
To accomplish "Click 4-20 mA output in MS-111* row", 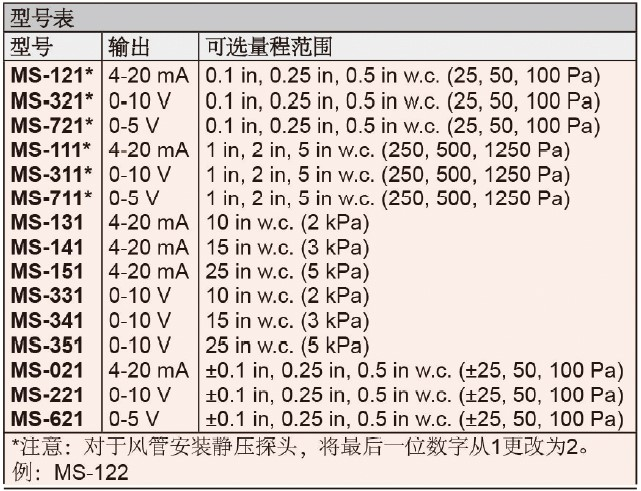I will point(149,150).
